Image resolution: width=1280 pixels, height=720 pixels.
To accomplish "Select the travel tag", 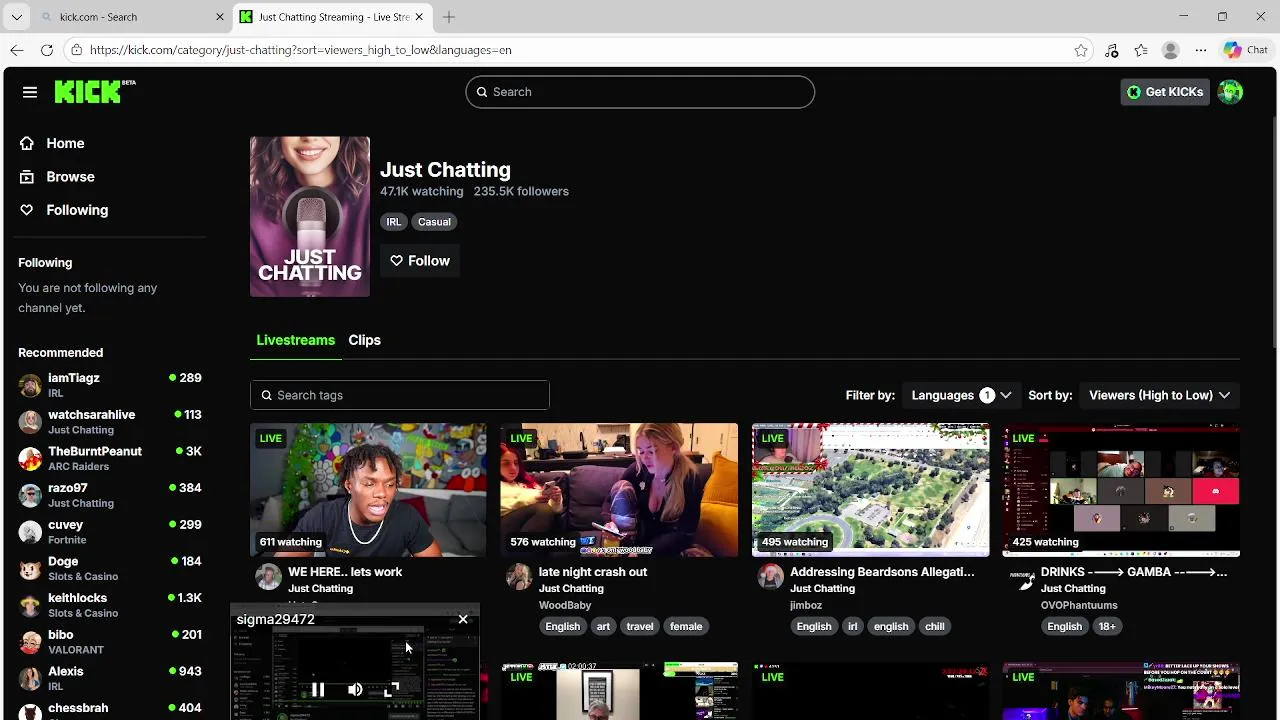I will coord(640,626).
